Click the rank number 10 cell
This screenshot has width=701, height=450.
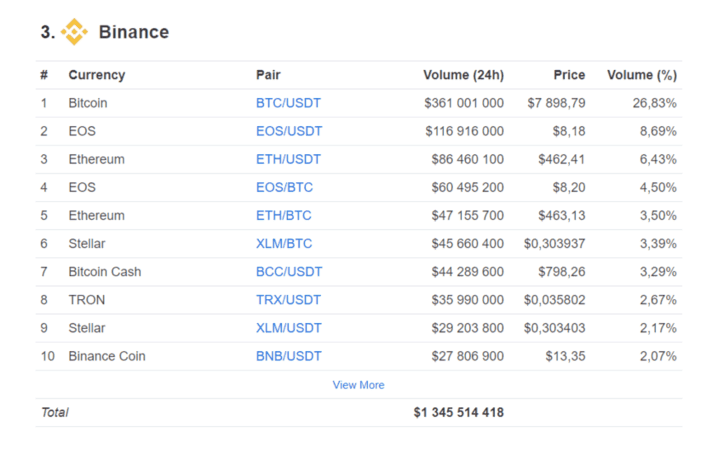coord(47,356)
